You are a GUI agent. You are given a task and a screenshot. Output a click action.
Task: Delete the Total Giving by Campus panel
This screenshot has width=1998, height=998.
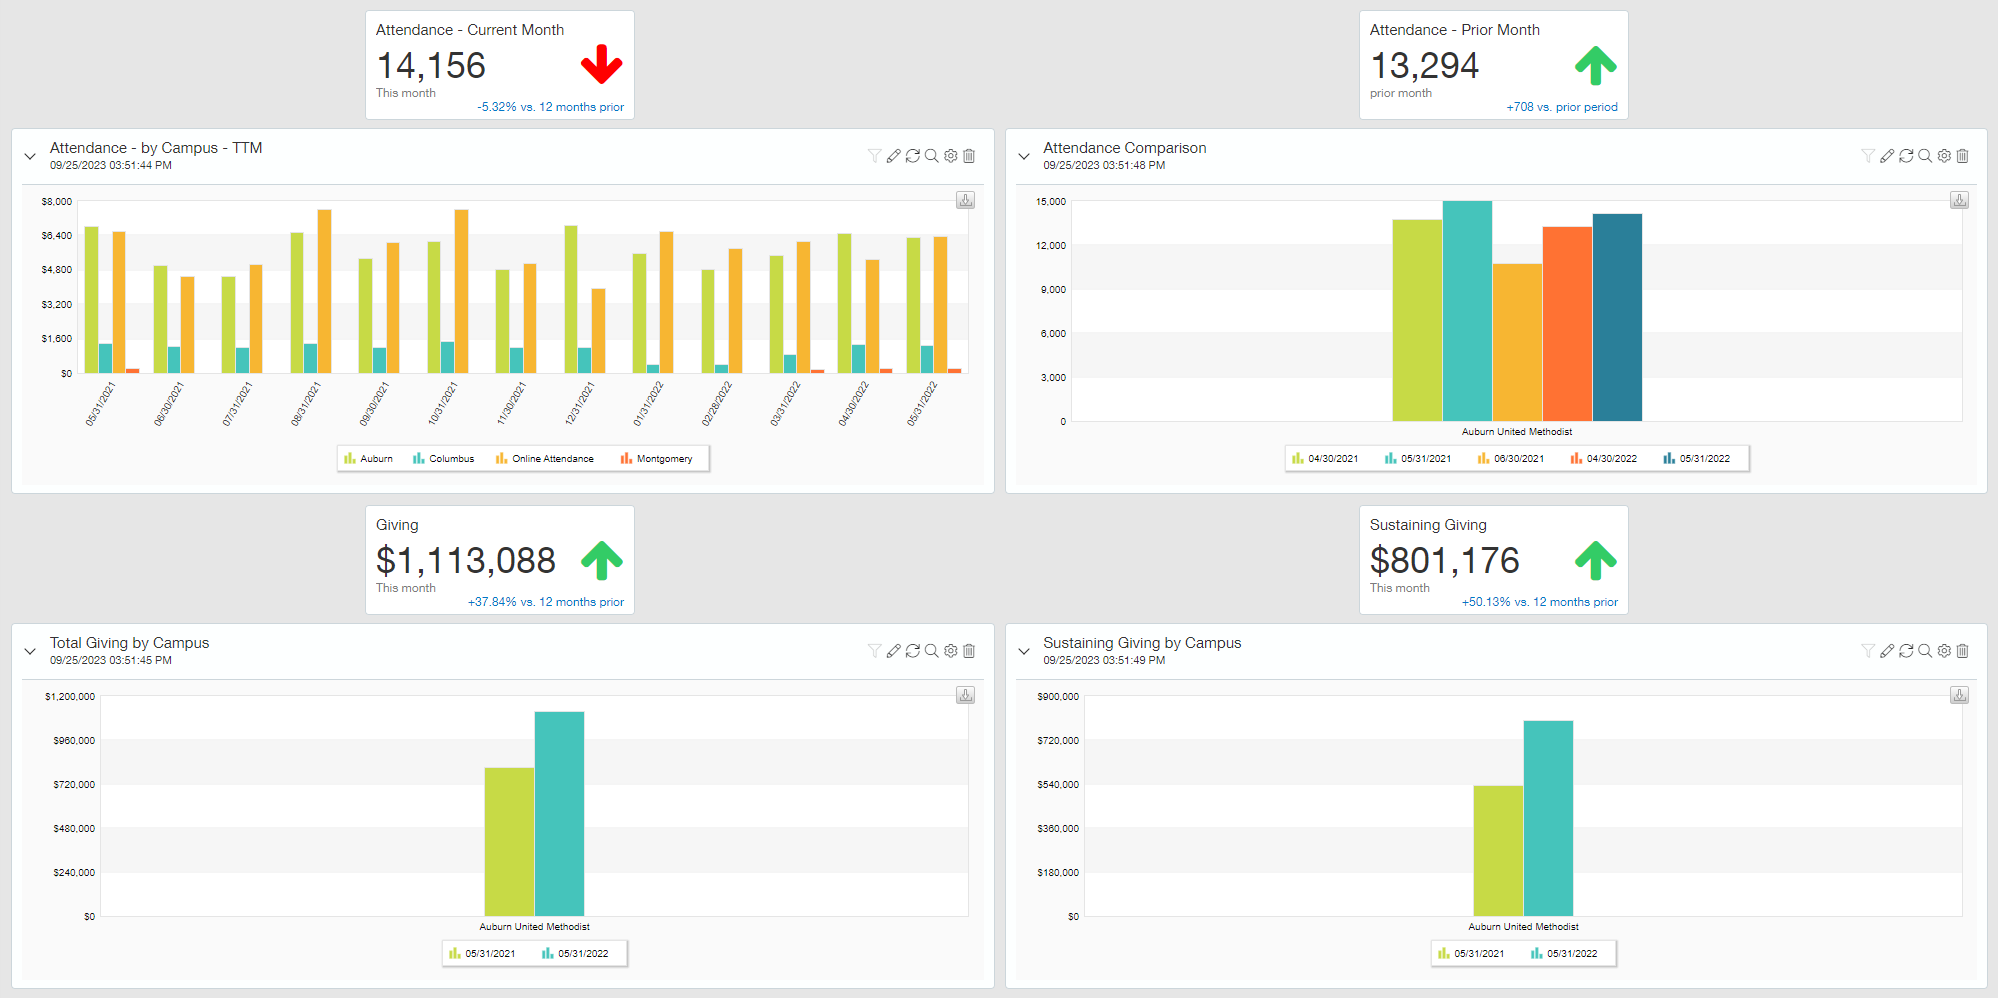[x=969, y=651]
